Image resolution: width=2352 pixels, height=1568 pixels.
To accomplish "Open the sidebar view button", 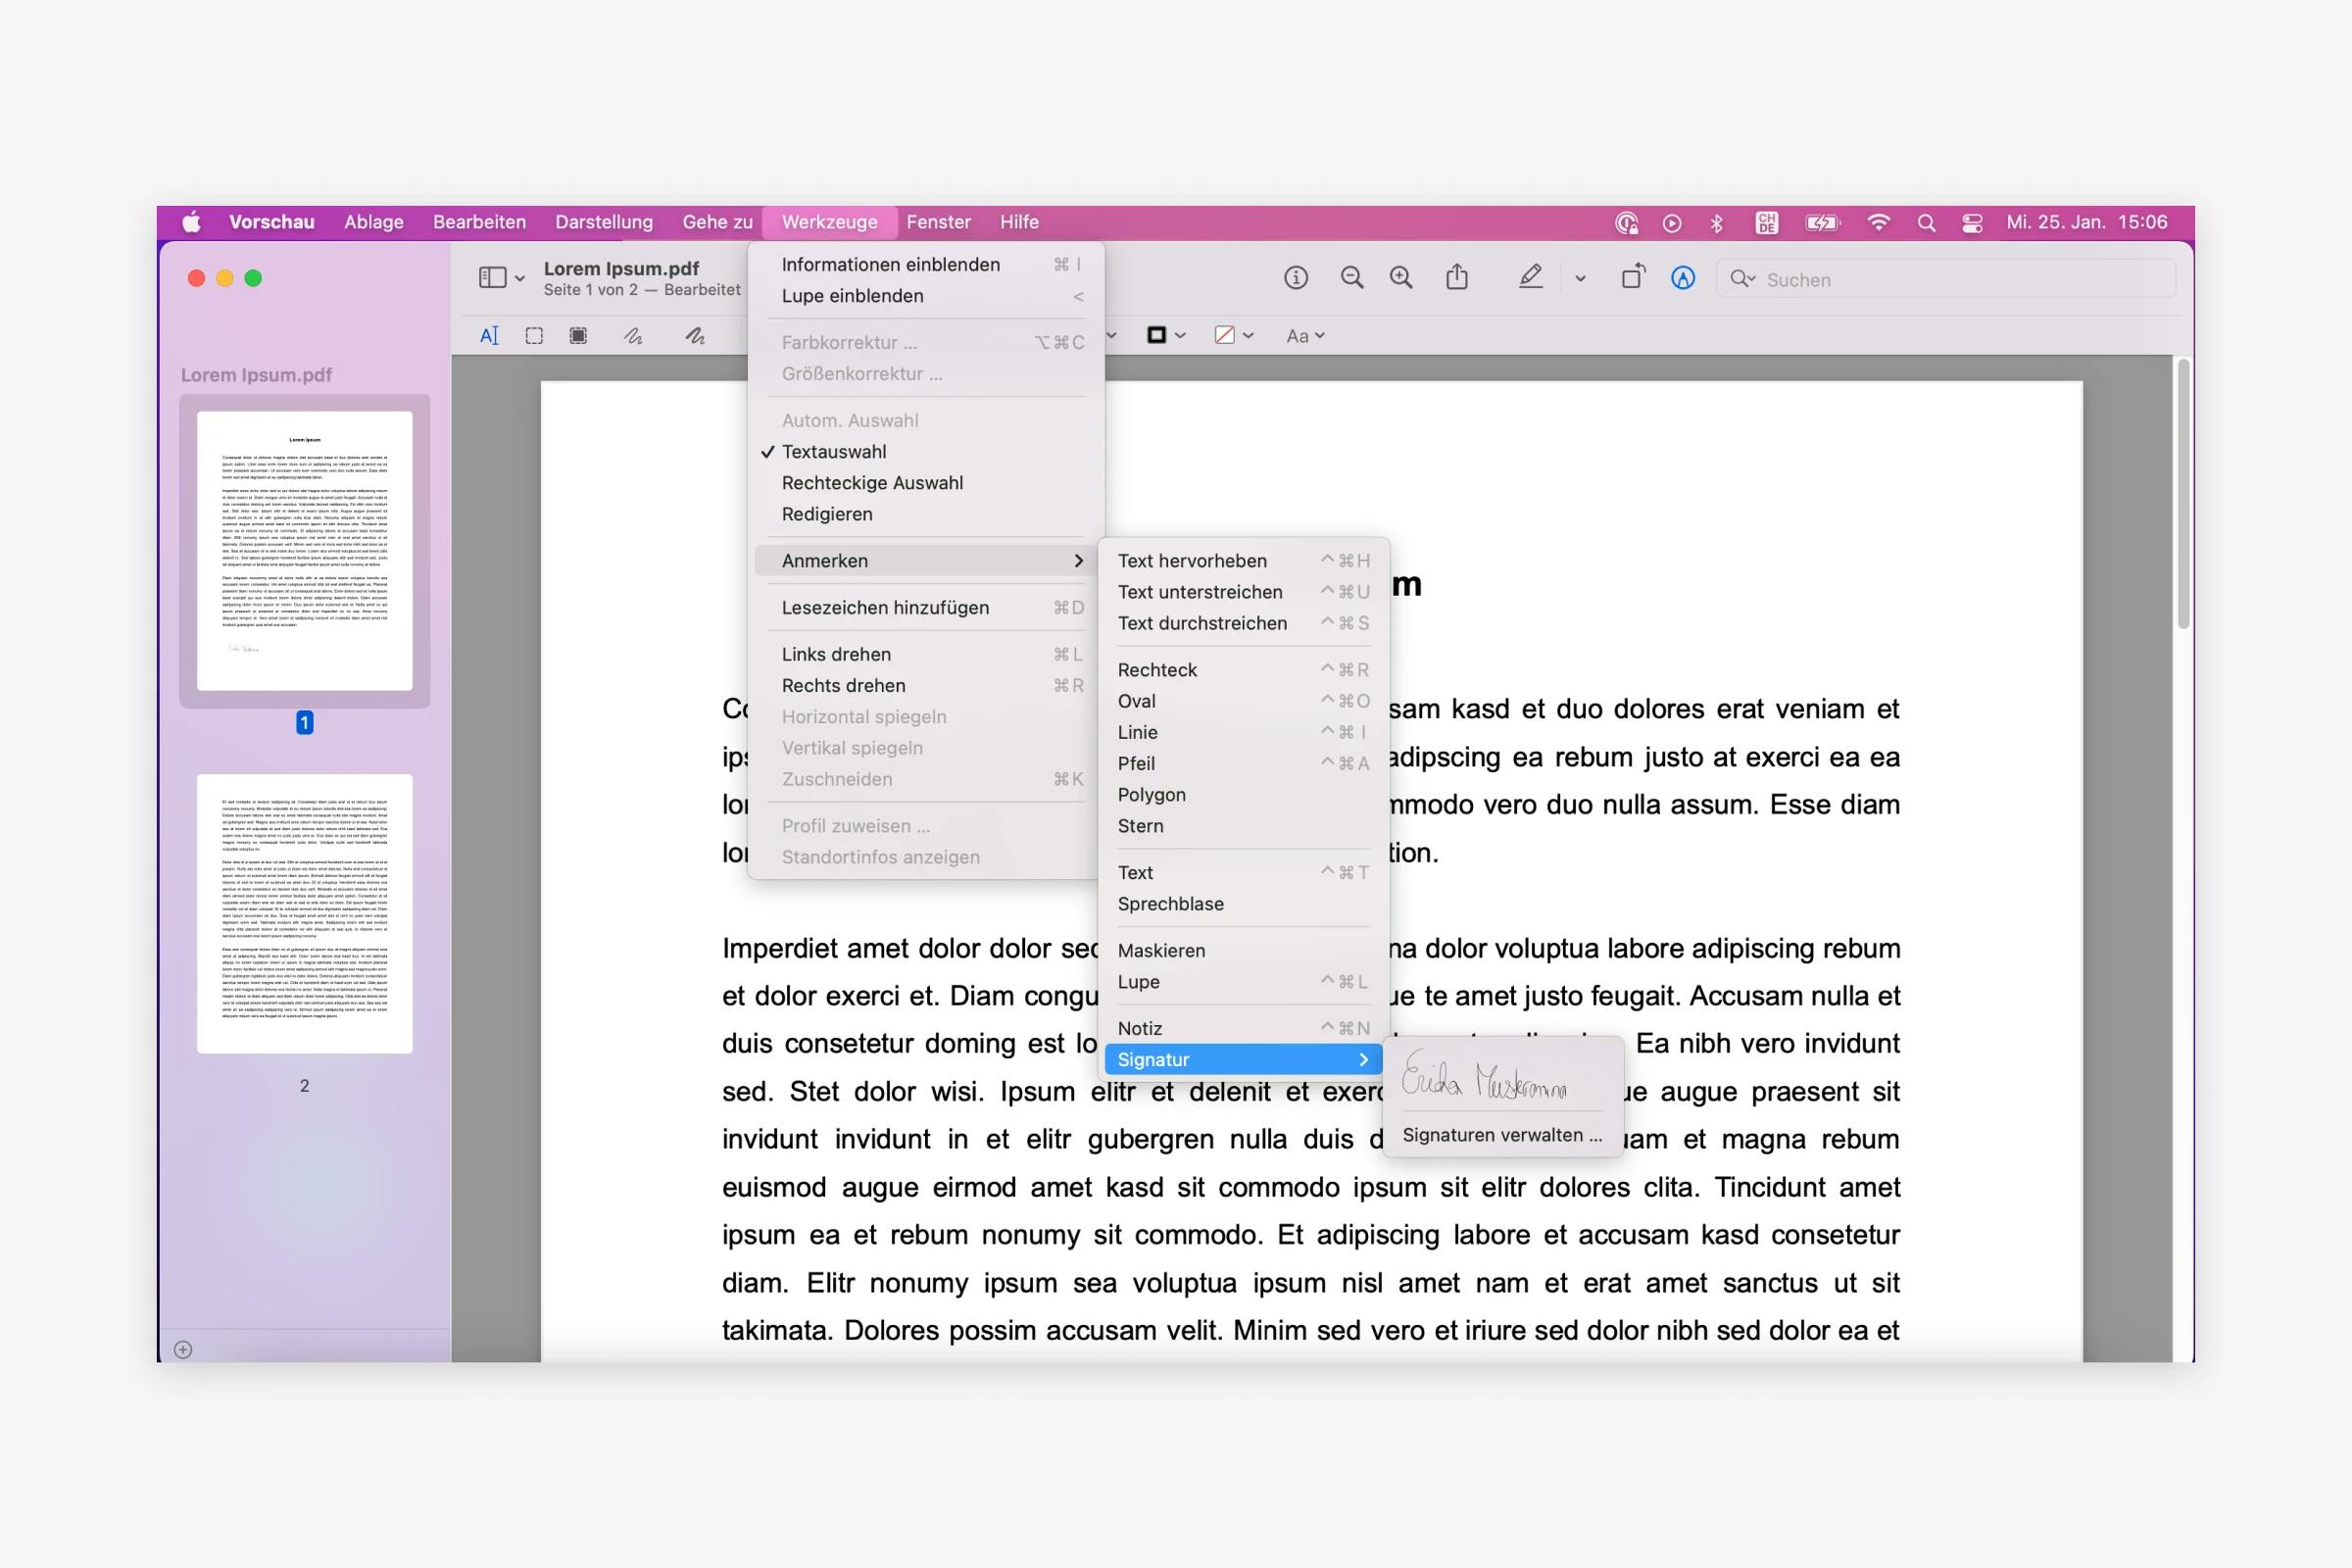I will click(492, 278).
